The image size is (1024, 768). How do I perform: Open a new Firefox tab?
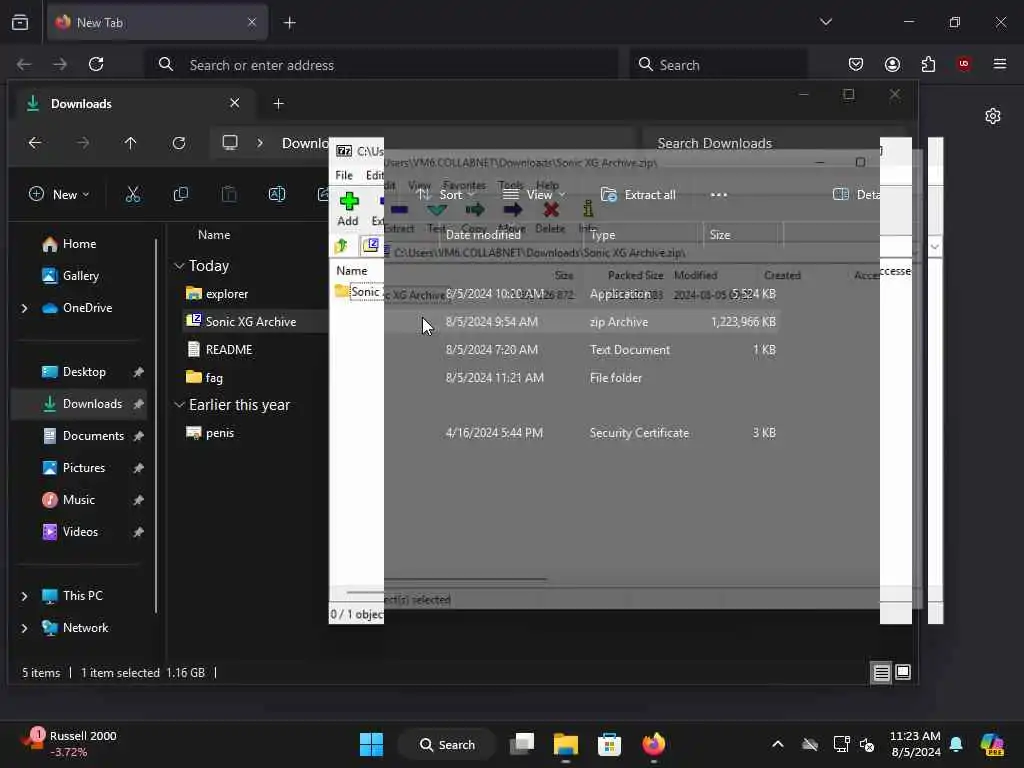coord(290,23)
